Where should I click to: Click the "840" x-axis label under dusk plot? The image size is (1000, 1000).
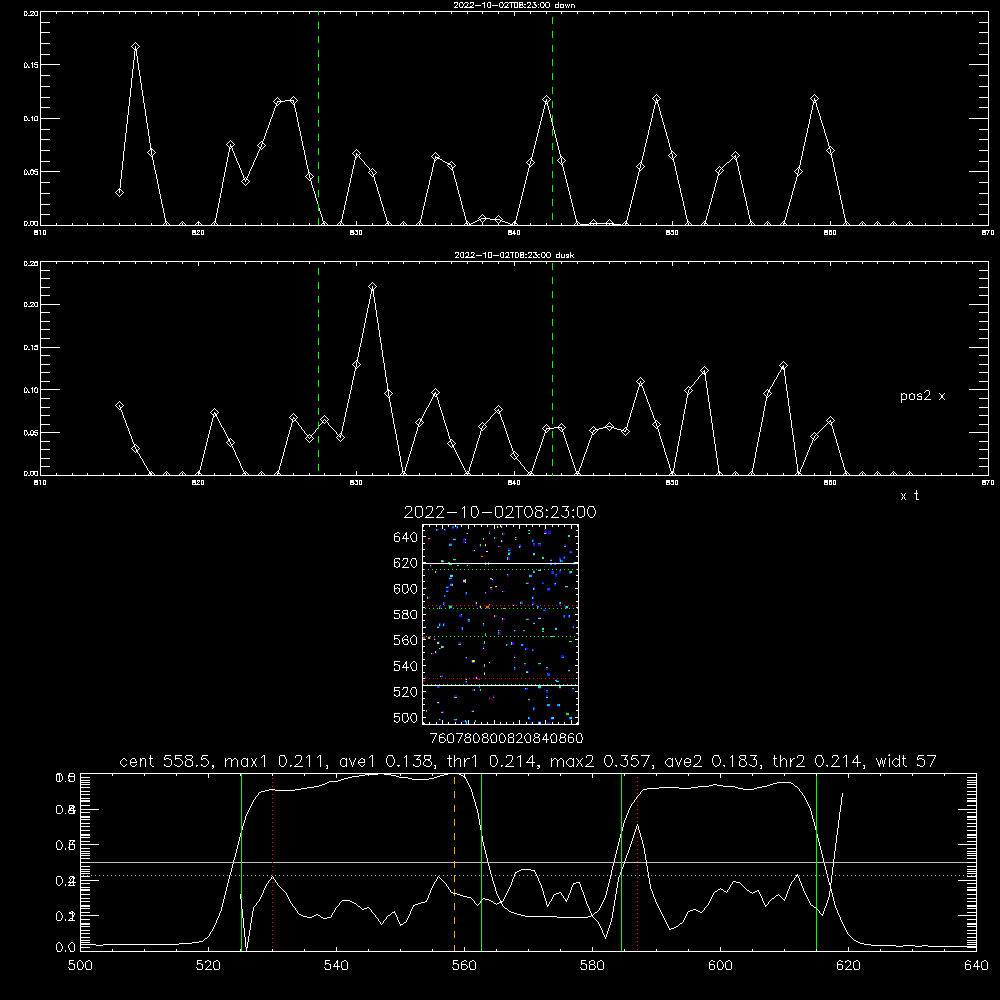[x=515, y=483]
